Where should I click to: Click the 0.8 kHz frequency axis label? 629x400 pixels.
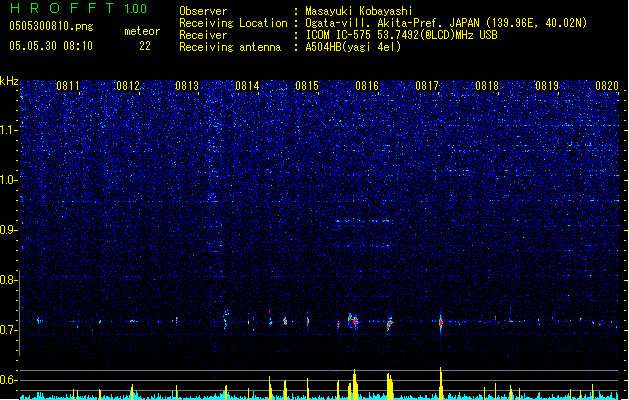pyautogui.click(x=8, y=280)
